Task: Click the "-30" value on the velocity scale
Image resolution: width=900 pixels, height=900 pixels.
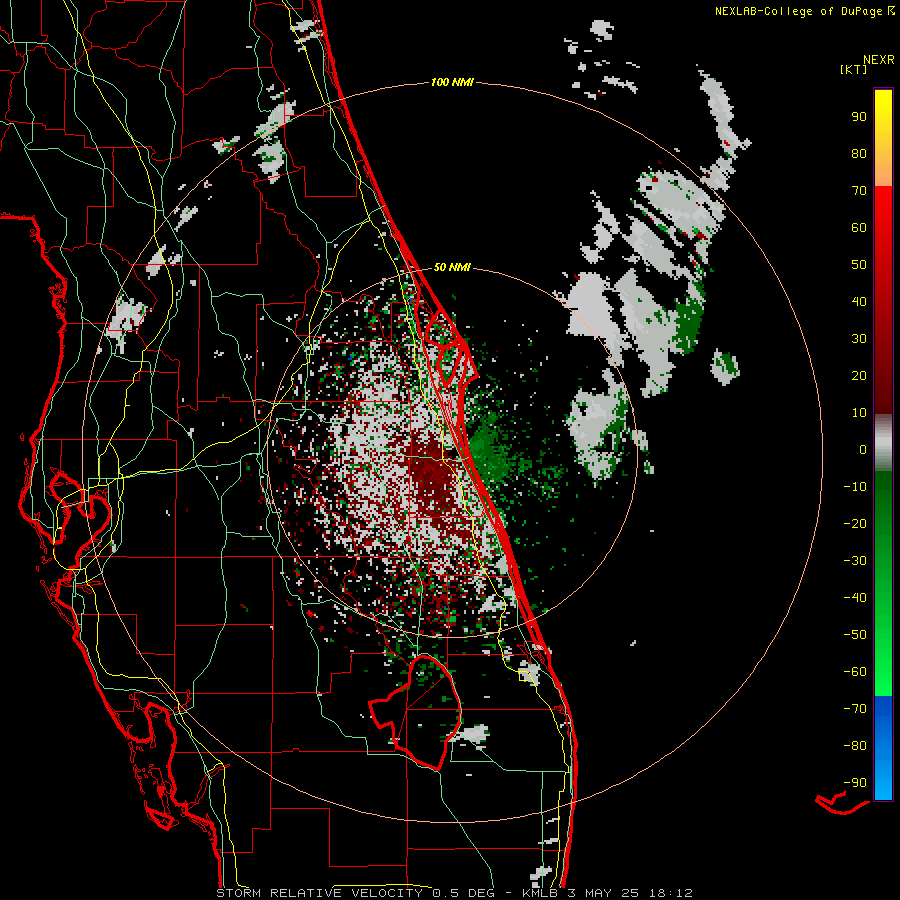Action: (x=855, y=561)
